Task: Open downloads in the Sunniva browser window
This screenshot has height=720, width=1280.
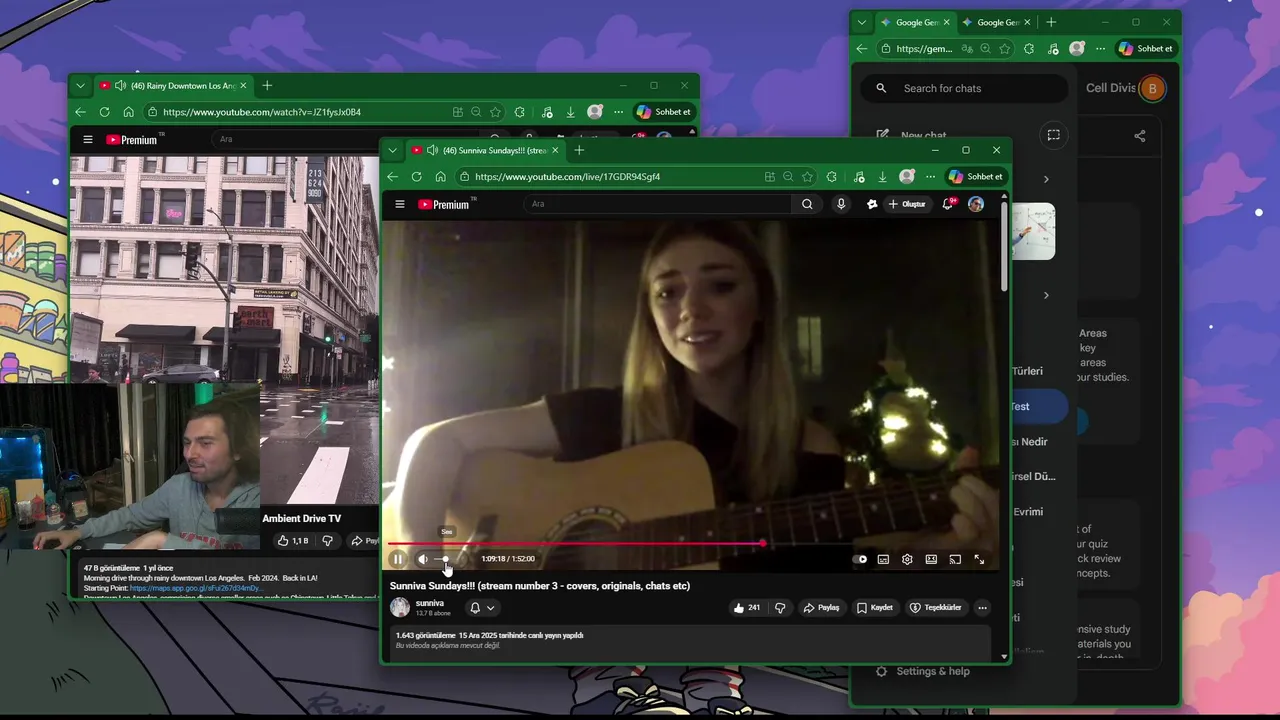Action: 882,177
